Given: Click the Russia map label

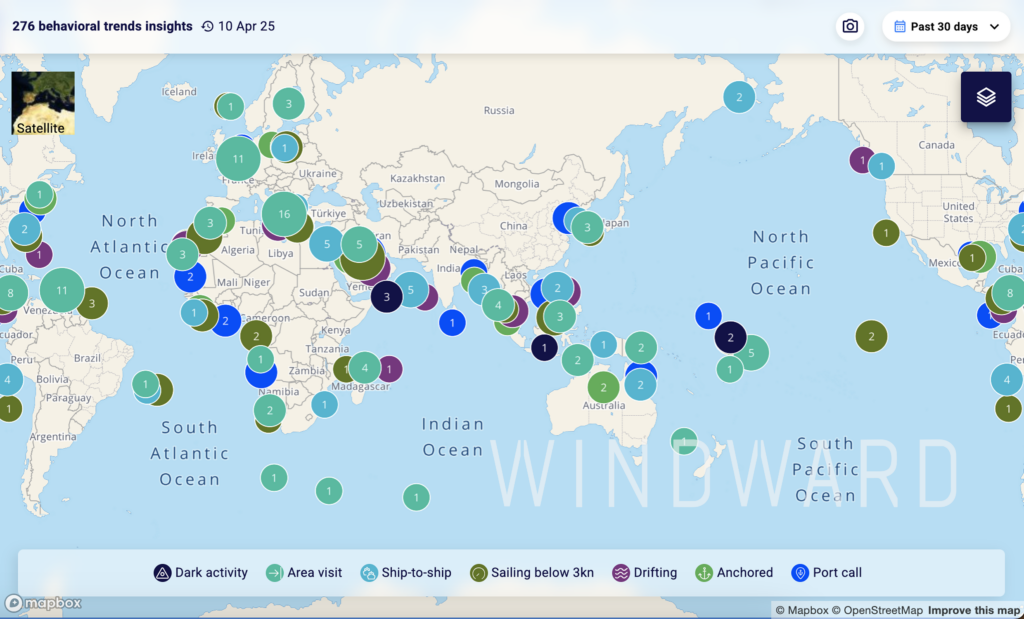Looking at the screenshot, I should point(499,110).
